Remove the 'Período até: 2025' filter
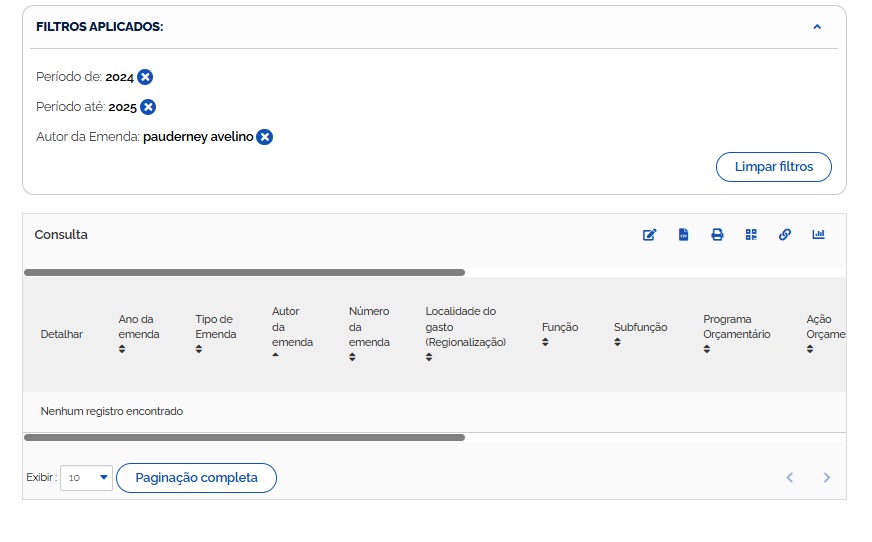Screen dimensions: 872x542 click(x=148, y=107)
